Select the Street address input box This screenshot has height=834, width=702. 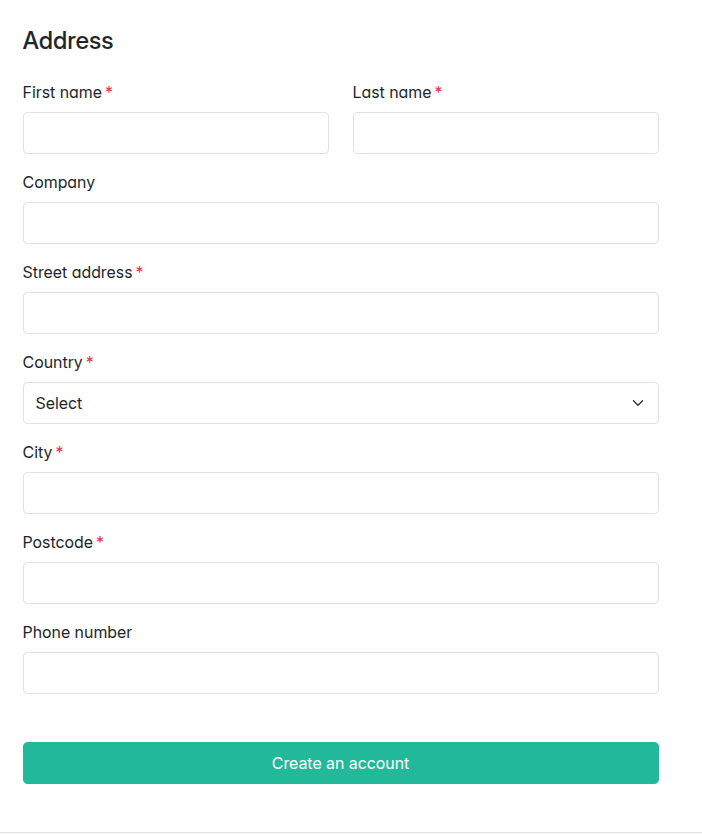(x=340, y=313)
